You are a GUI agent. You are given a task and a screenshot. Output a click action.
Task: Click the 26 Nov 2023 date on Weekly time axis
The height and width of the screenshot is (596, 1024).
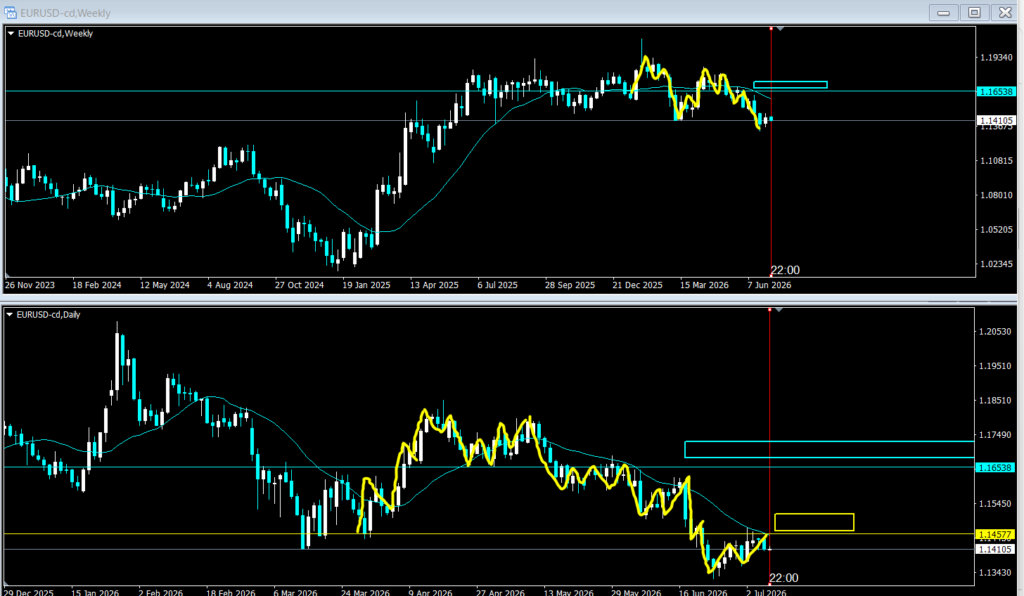[x=30, y=285]
